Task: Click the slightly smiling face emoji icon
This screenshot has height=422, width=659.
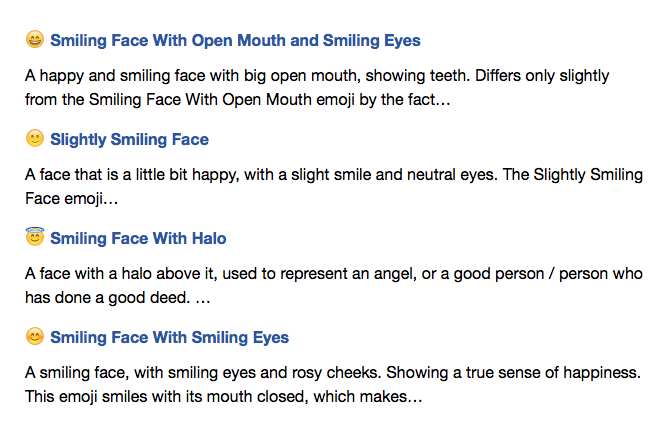Action: [x=35, y=138]
